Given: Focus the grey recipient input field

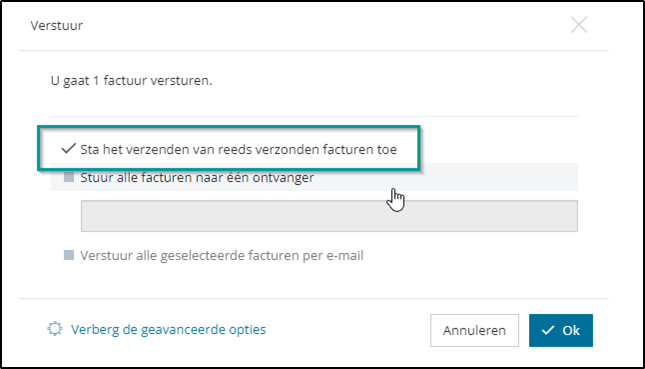Looking at the screenshot, I should 329,216.
